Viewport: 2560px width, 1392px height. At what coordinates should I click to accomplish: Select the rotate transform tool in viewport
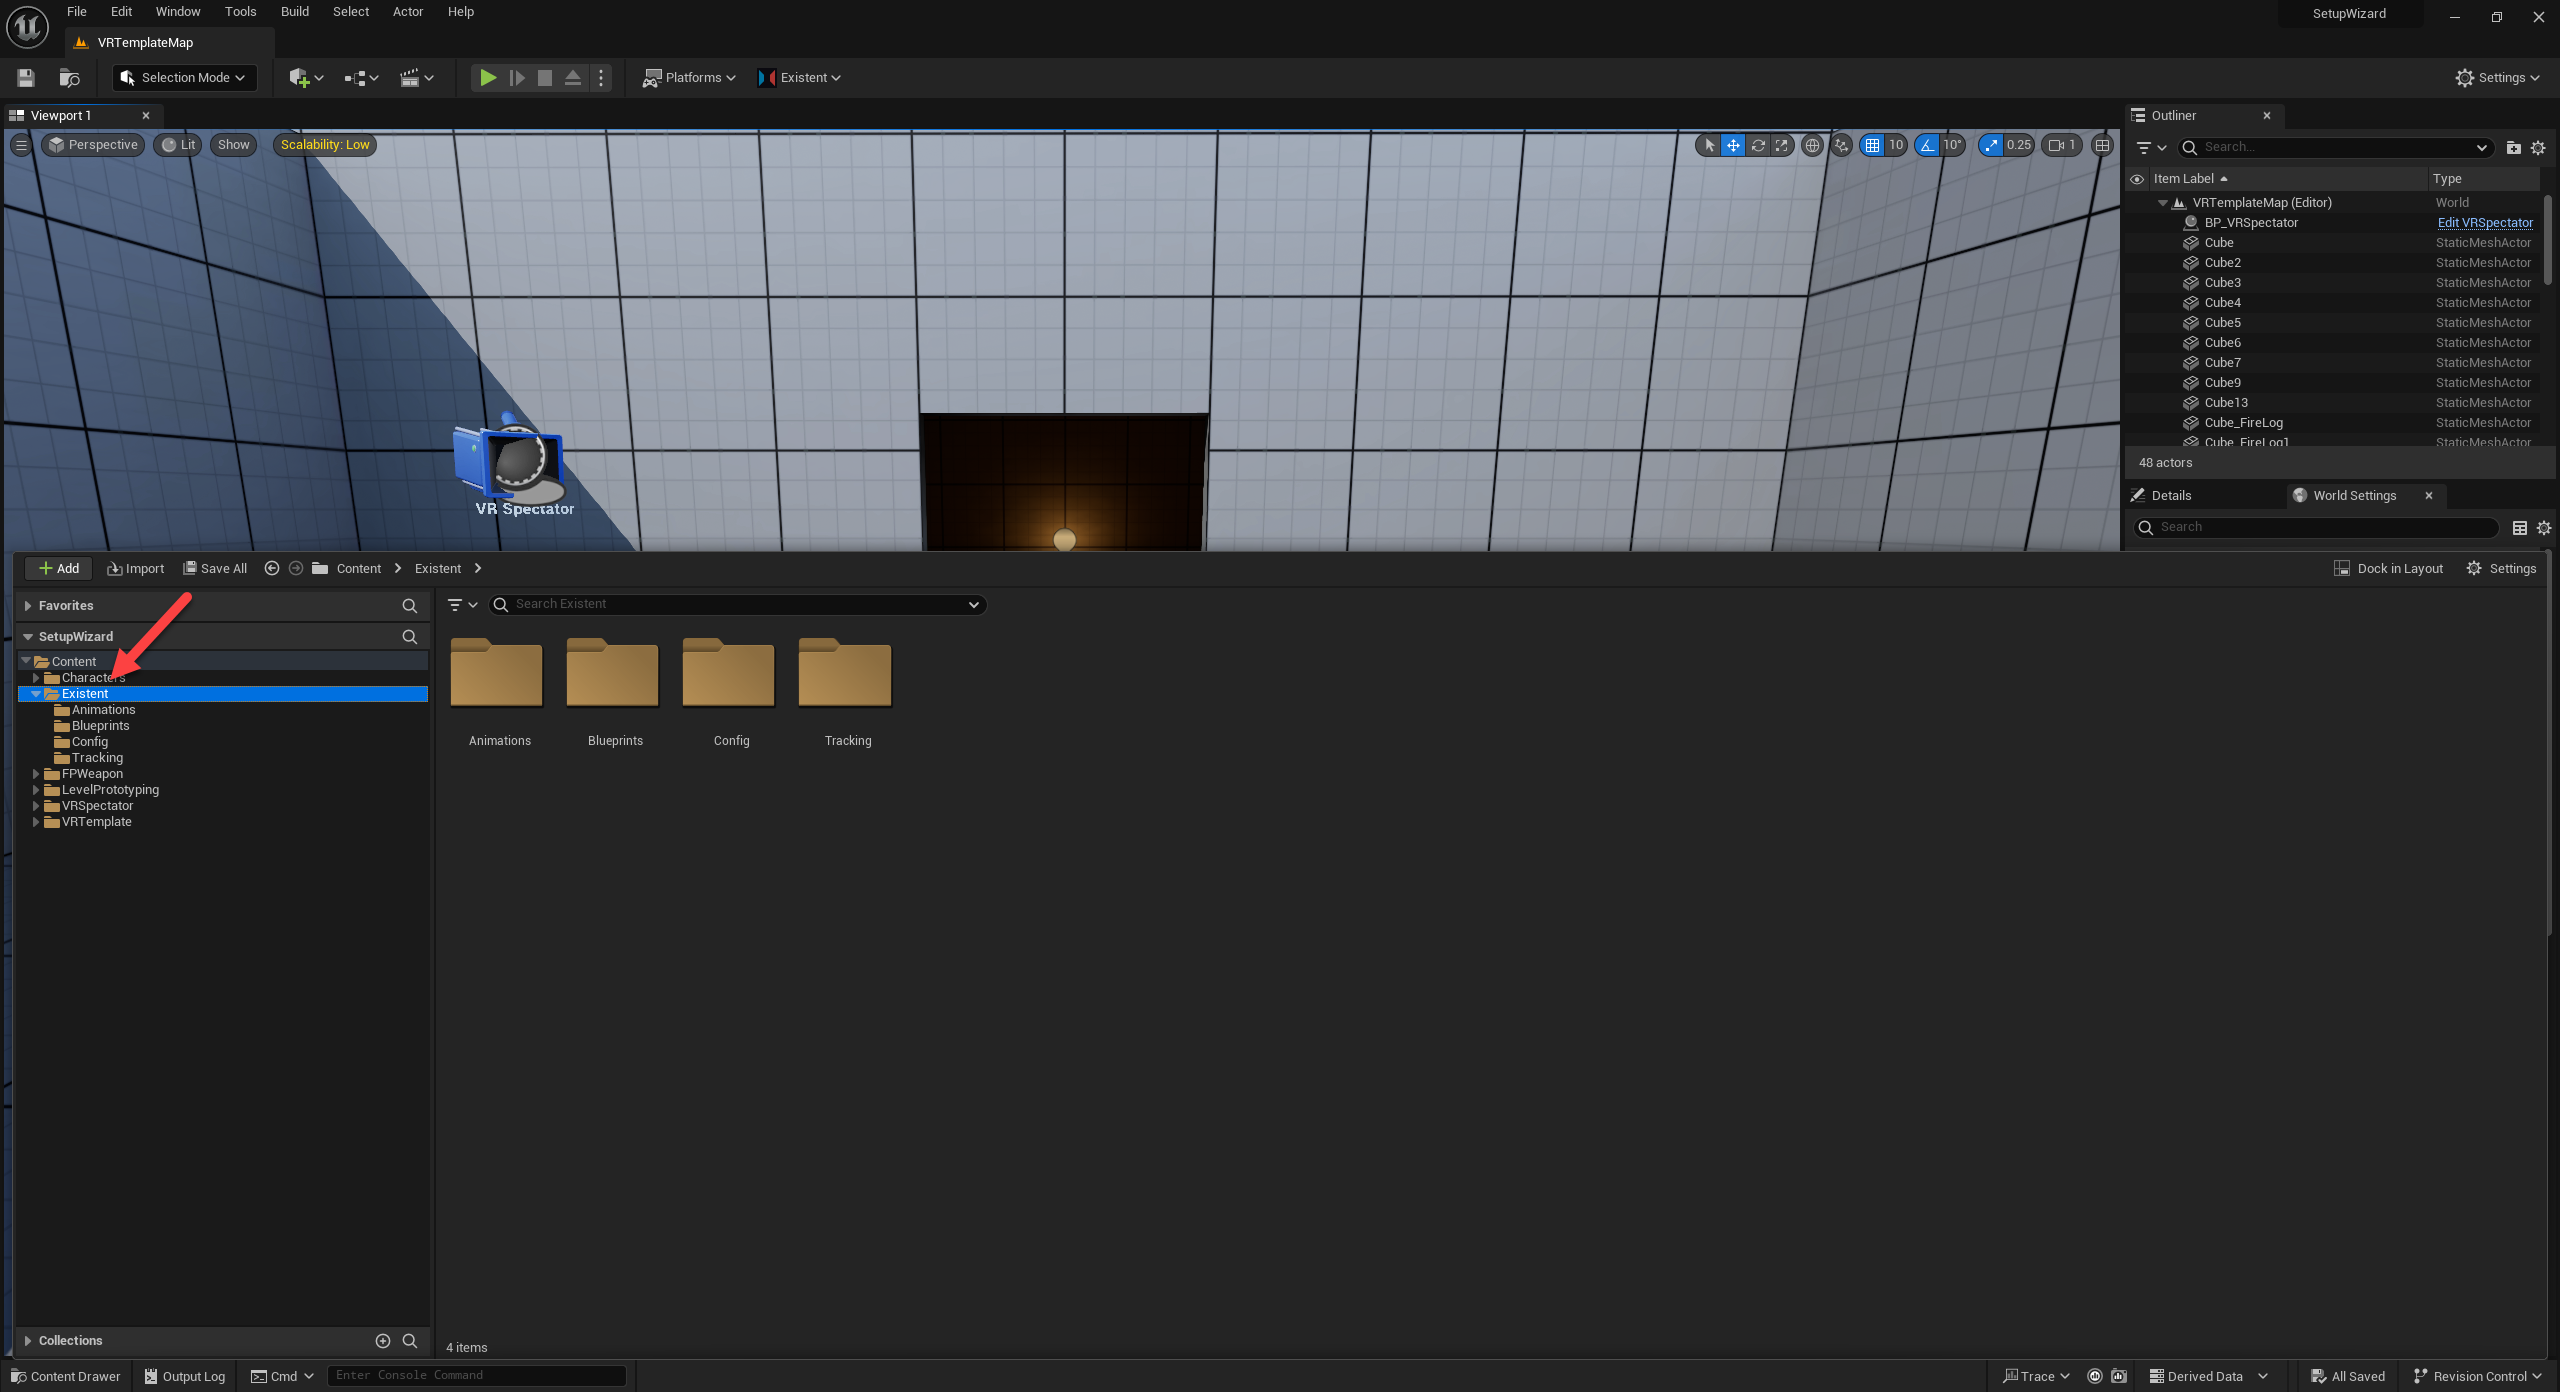pos(1757,145)
